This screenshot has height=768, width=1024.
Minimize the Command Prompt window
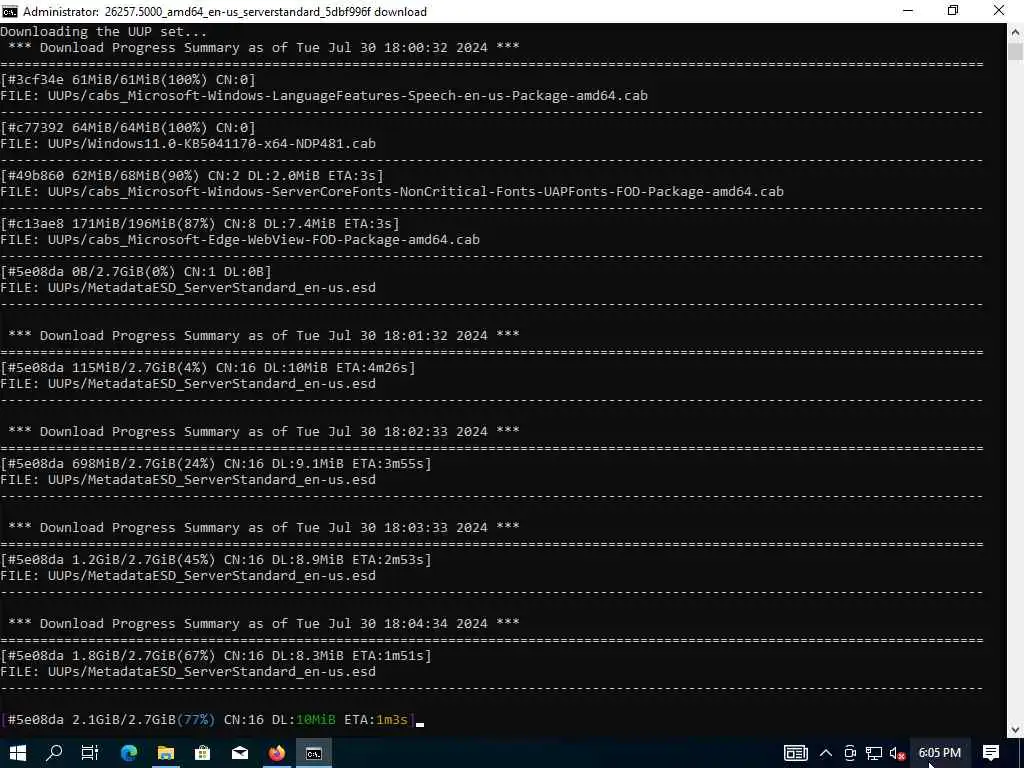click(908, 11)
